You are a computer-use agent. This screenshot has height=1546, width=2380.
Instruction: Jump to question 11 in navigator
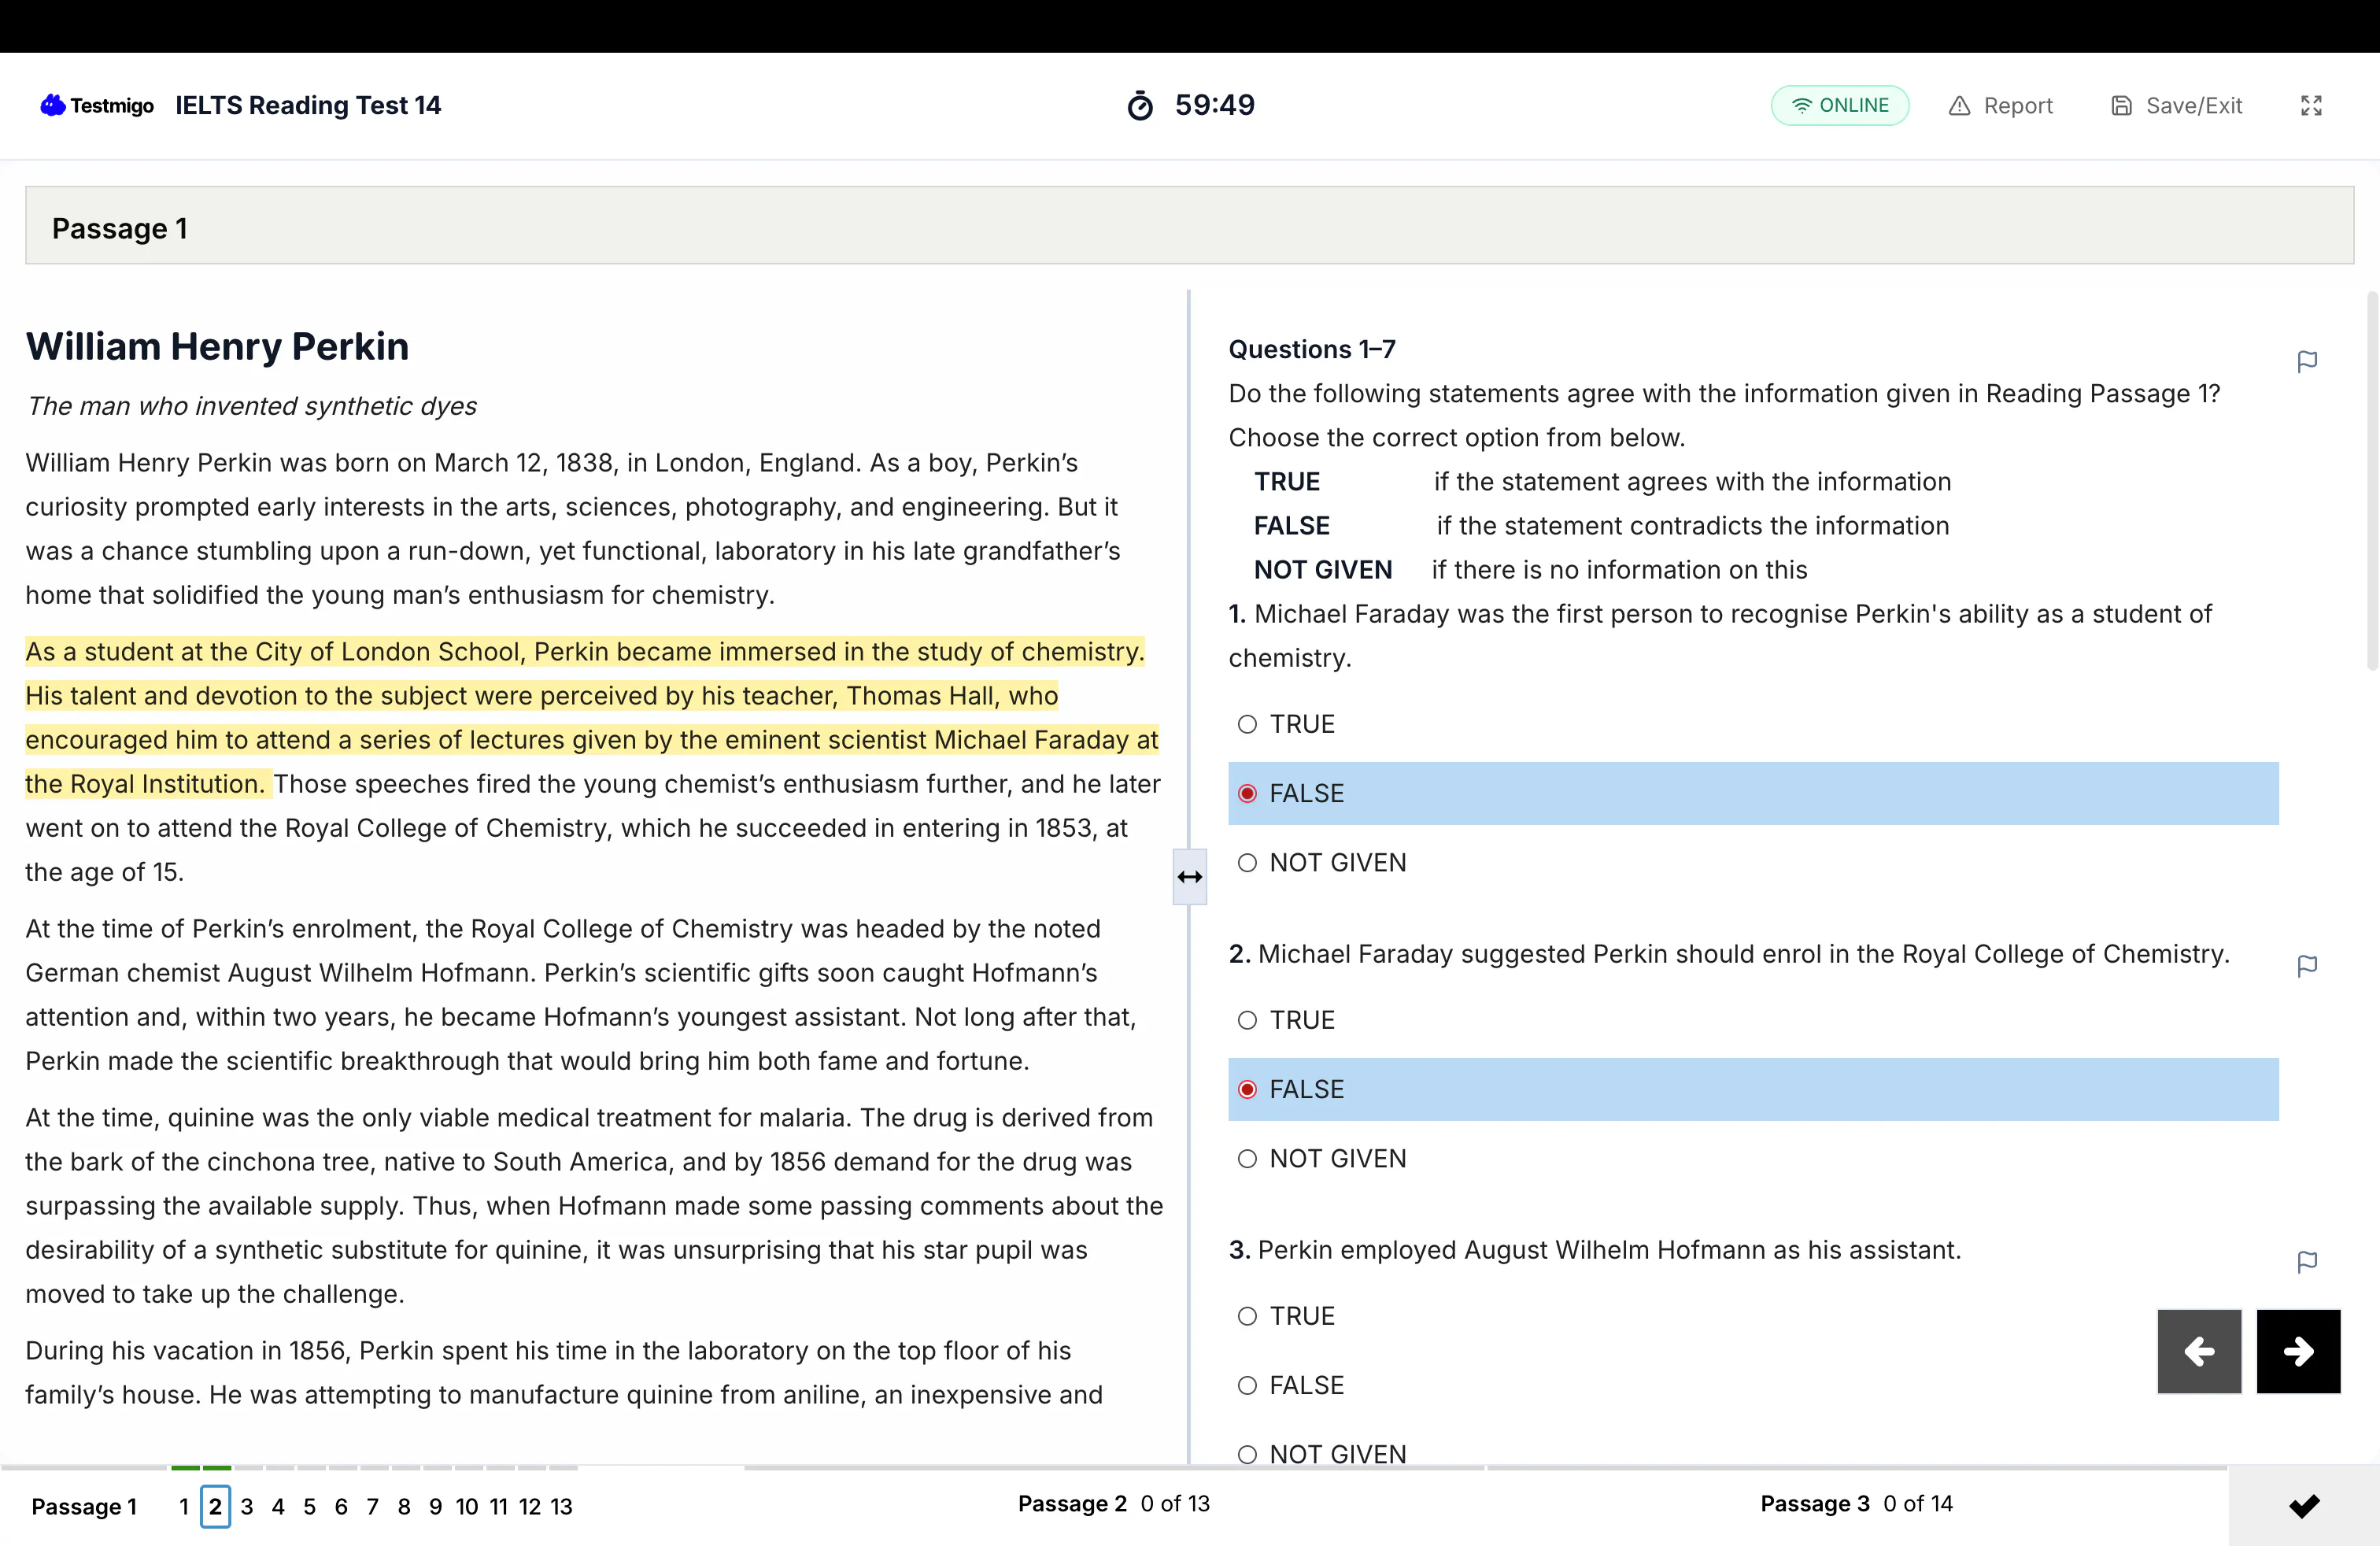tap(498, 1506)
